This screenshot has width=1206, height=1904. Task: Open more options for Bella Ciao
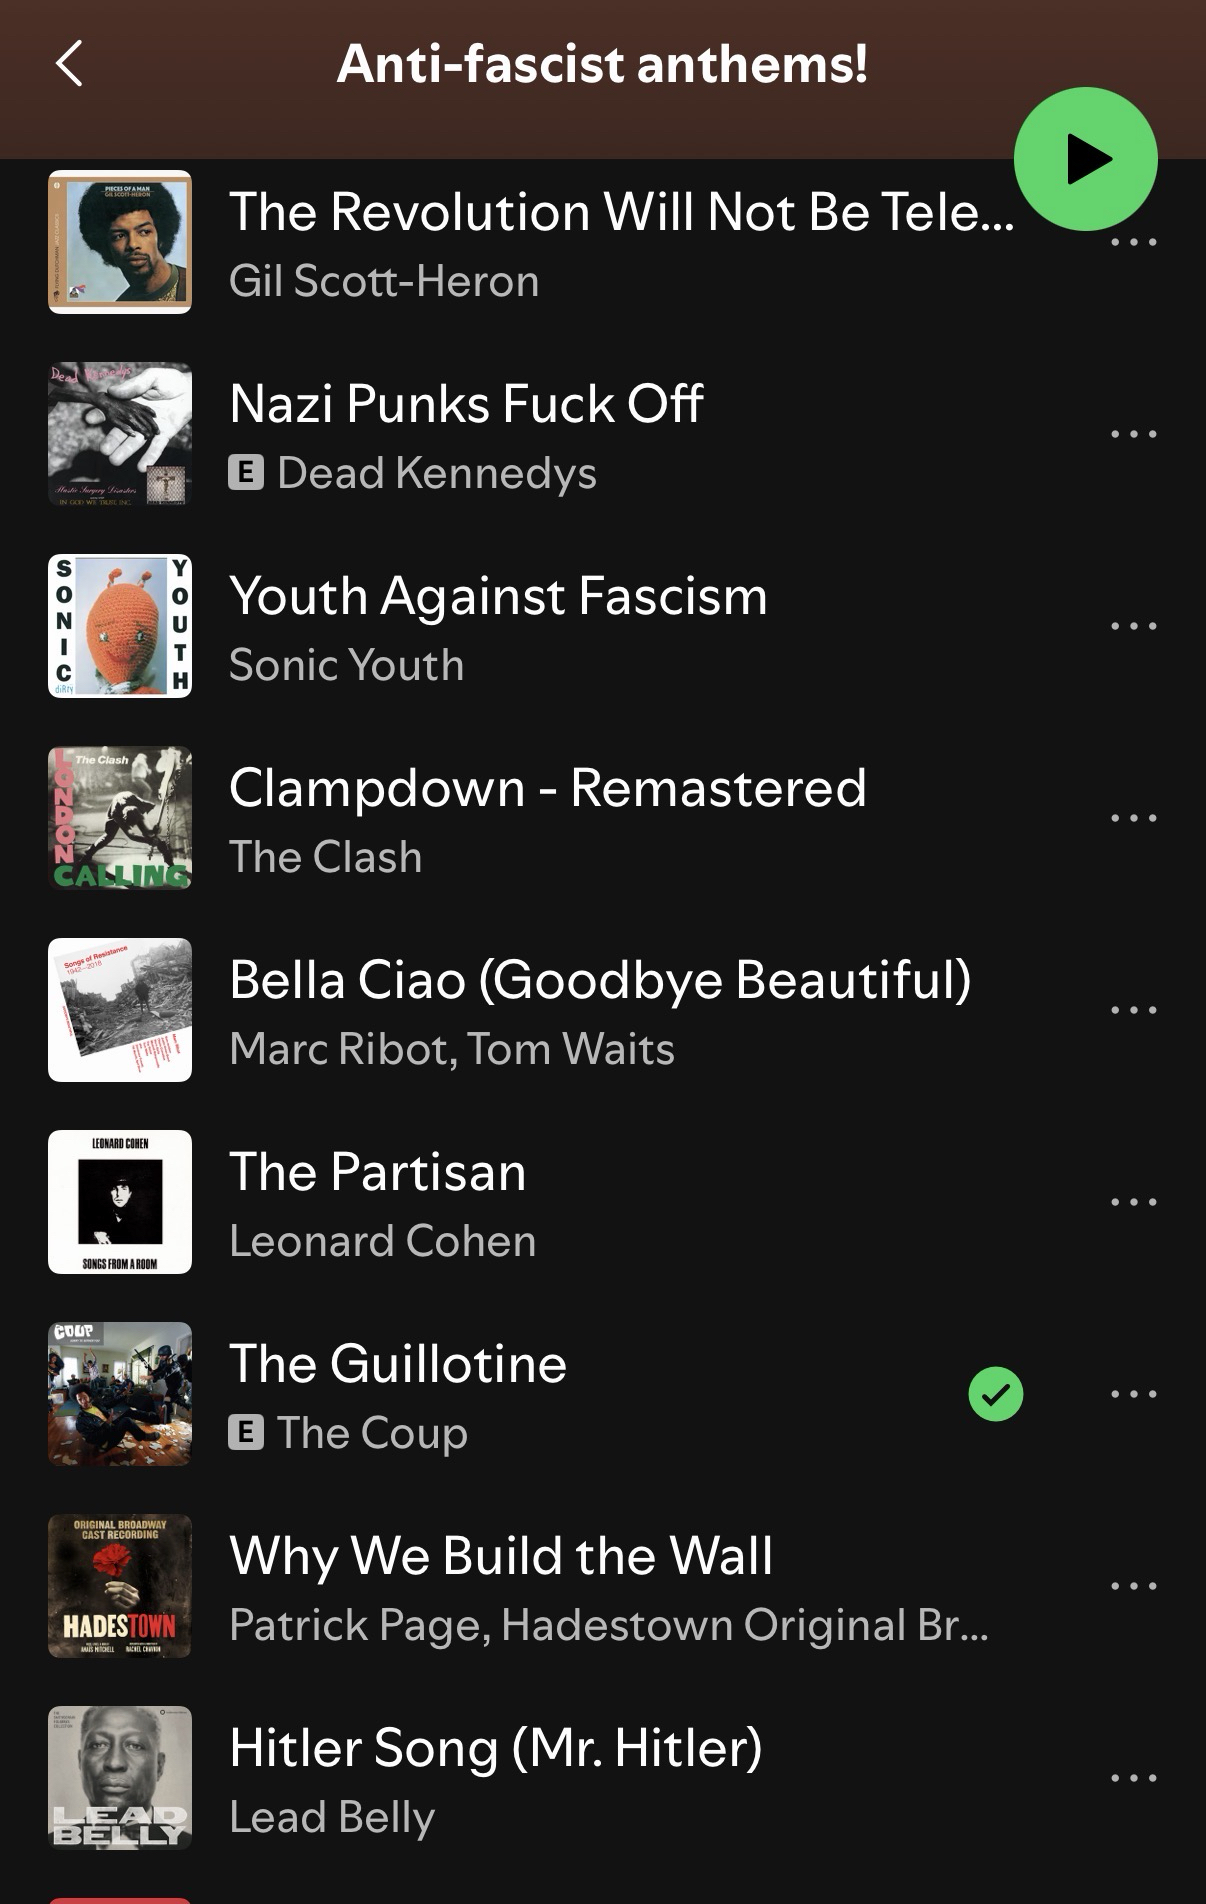(x=1133, y=1010)
